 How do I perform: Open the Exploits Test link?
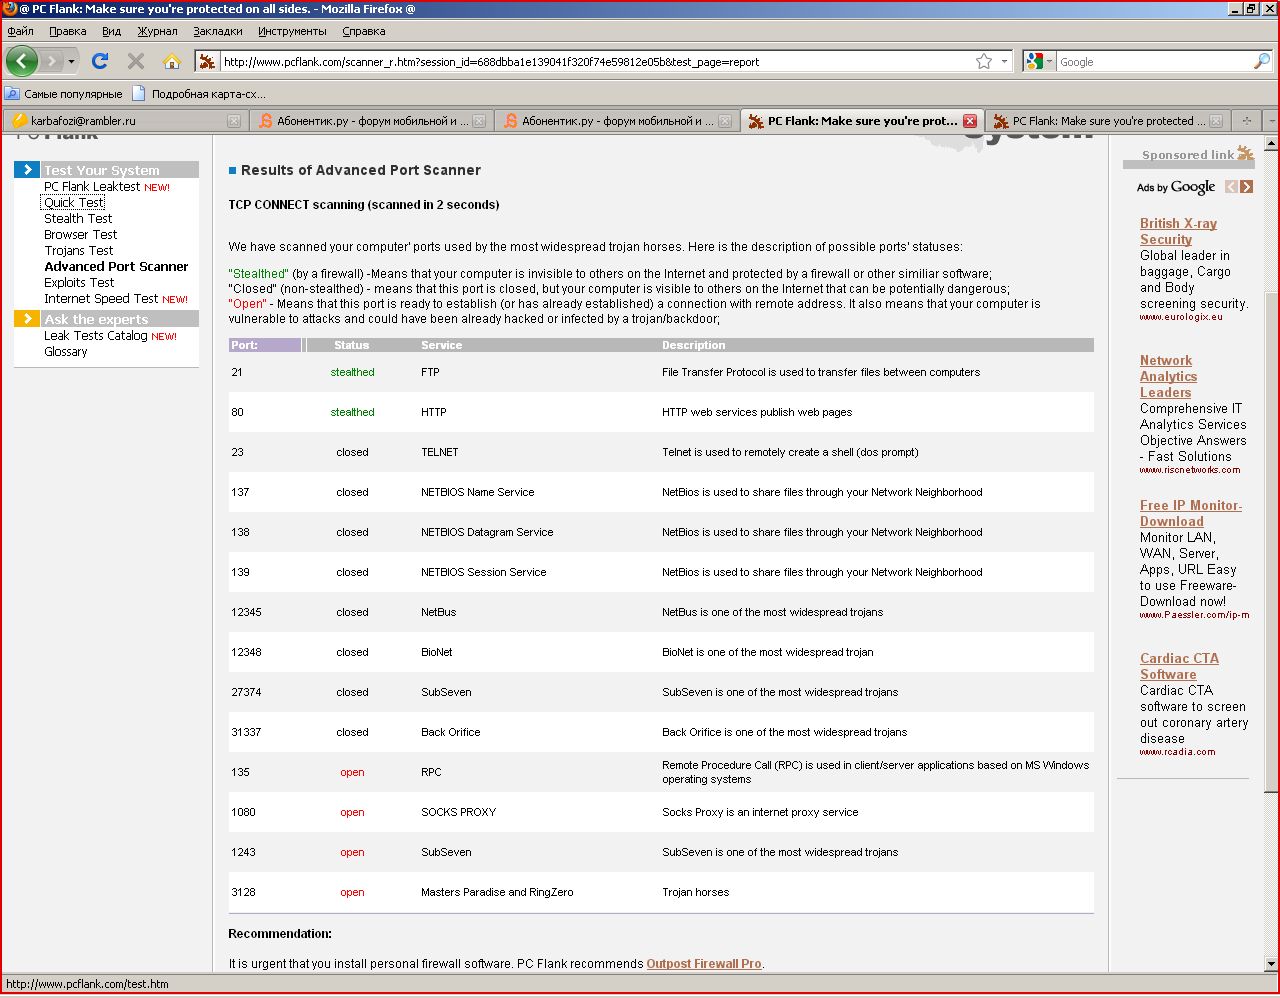[79, 282]
